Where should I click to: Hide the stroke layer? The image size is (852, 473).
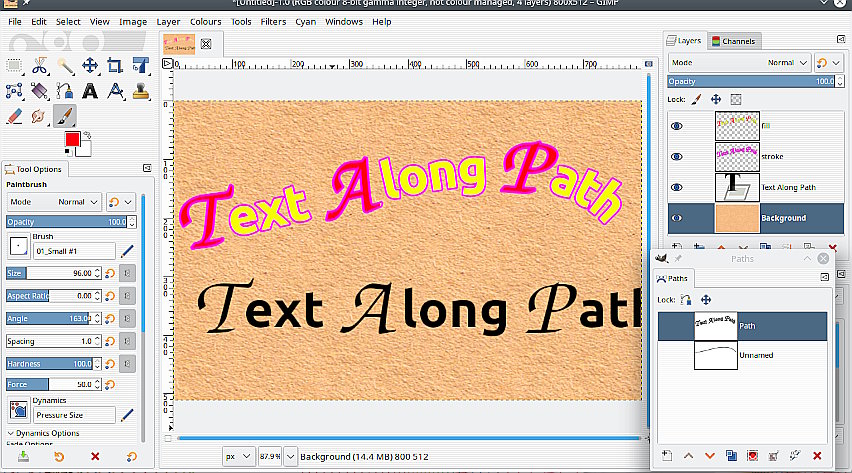677,156
